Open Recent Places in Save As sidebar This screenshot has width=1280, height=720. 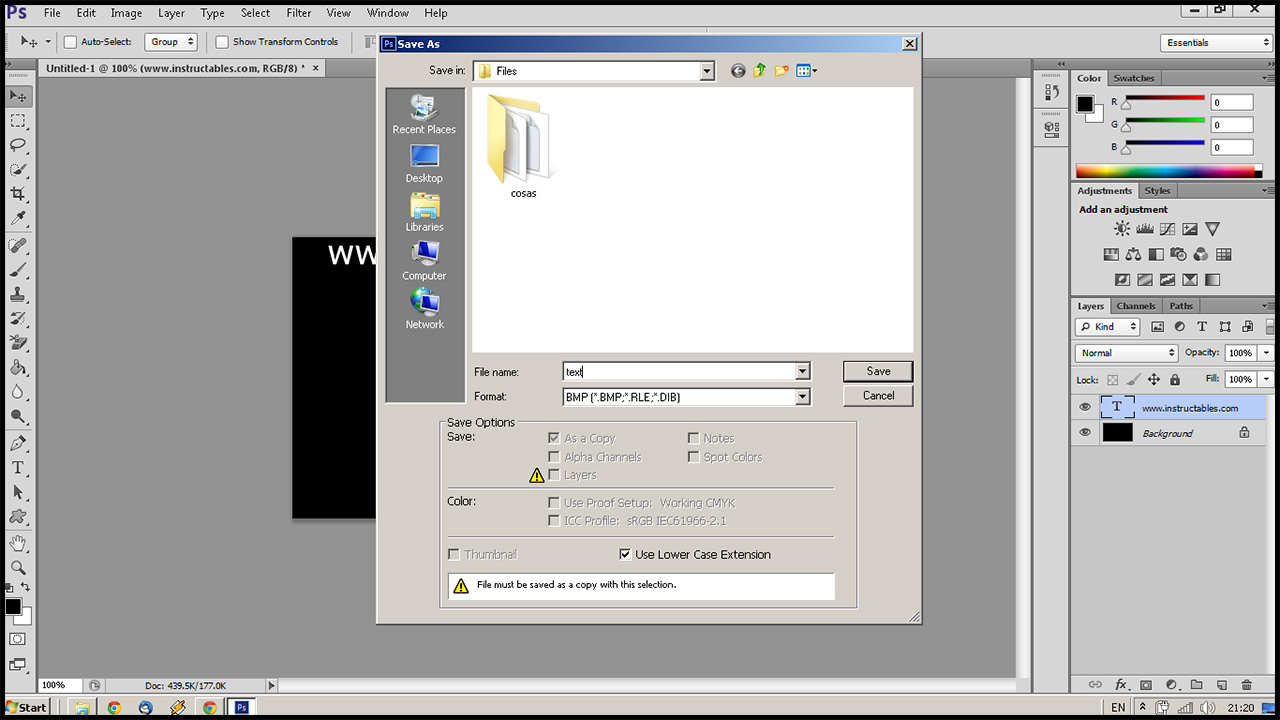click(x=424, y=116)
